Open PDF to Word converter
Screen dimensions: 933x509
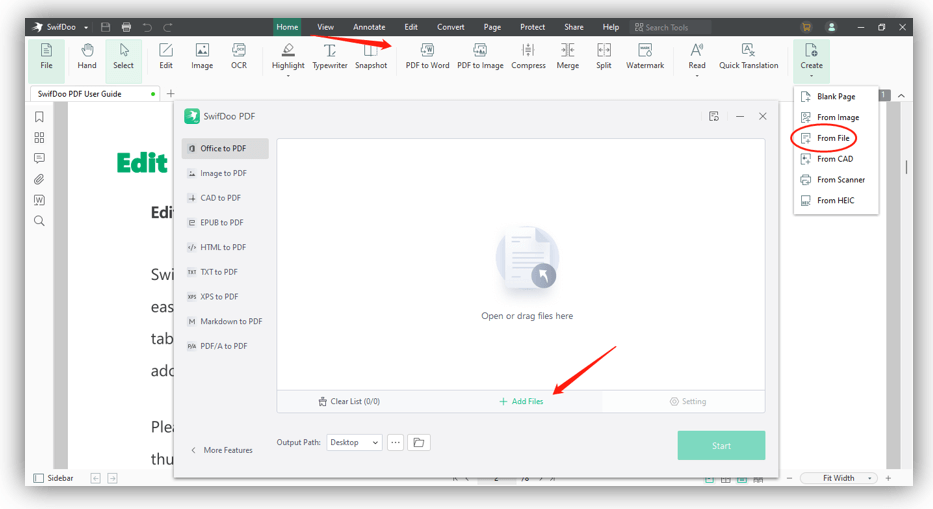point(427,57)
